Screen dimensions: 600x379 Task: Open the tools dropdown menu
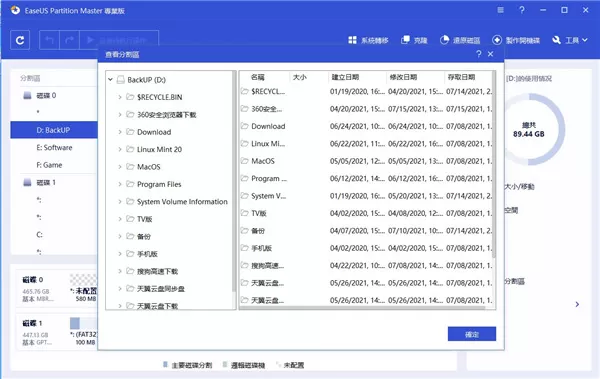tap(570, 40)
